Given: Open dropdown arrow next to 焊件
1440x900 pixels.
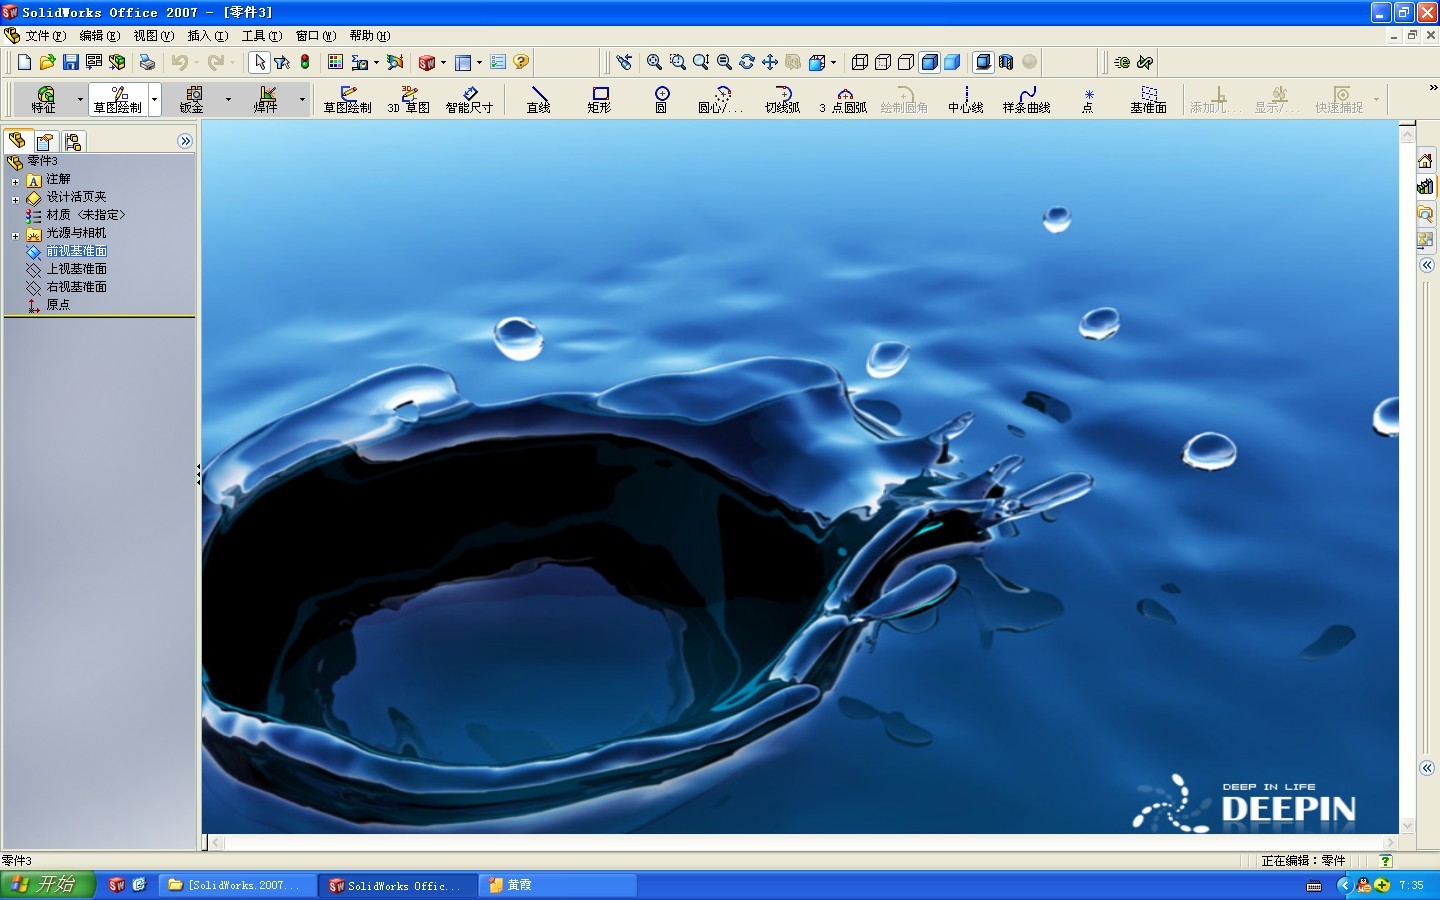Looking at the screenshot, I should coord(302,99).
